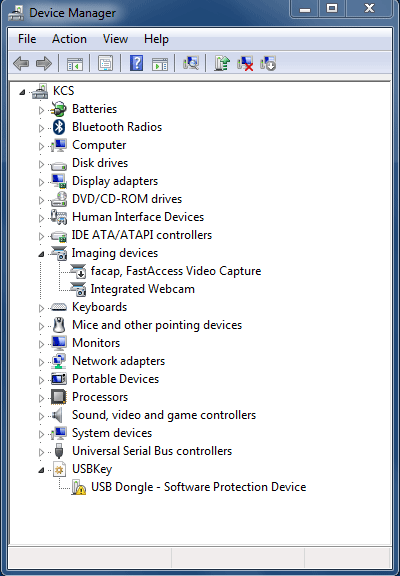Click the Disk drives icon
This screenshot has width=400, height=576.
[x=59, y=166]
